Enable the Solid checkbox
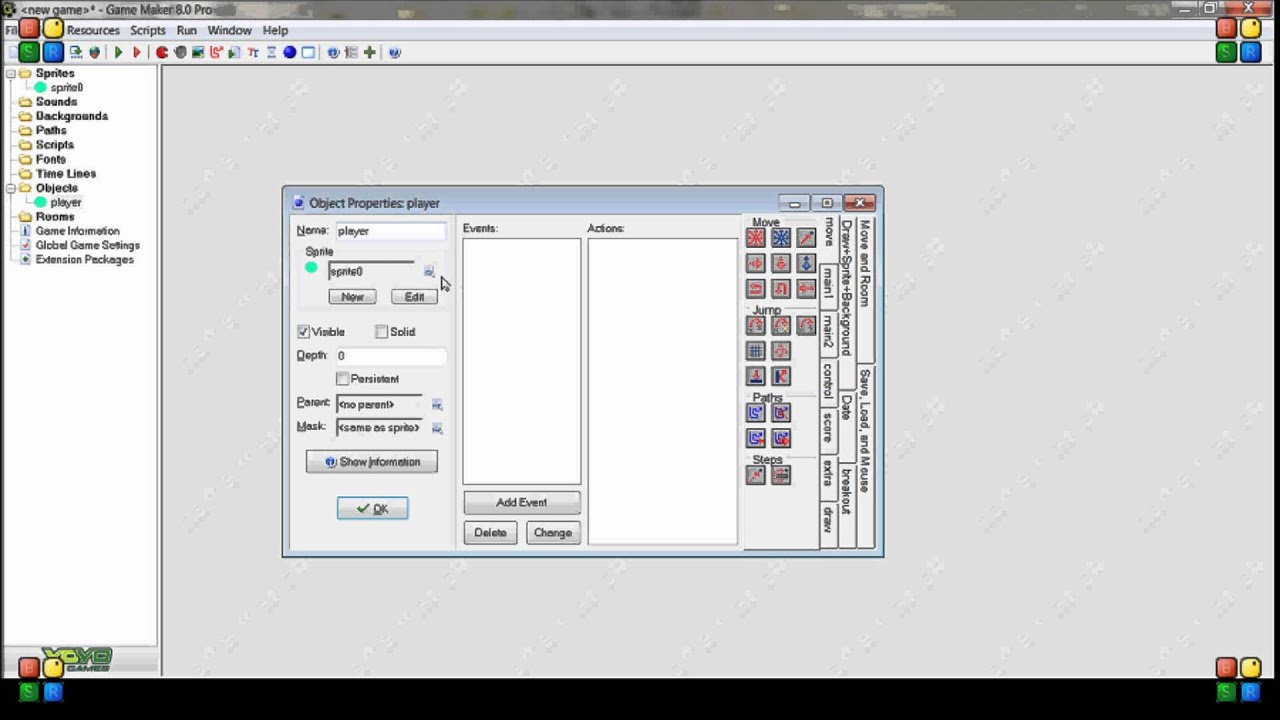 pyautogui.click(x=381, y=332)
